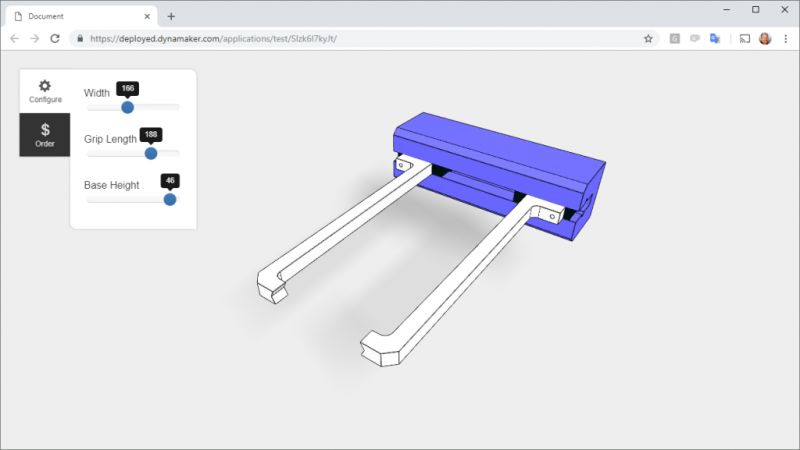Open the Chrome three-dot menu
This screenshot has width=800, height=450.
tap(786, 39)
